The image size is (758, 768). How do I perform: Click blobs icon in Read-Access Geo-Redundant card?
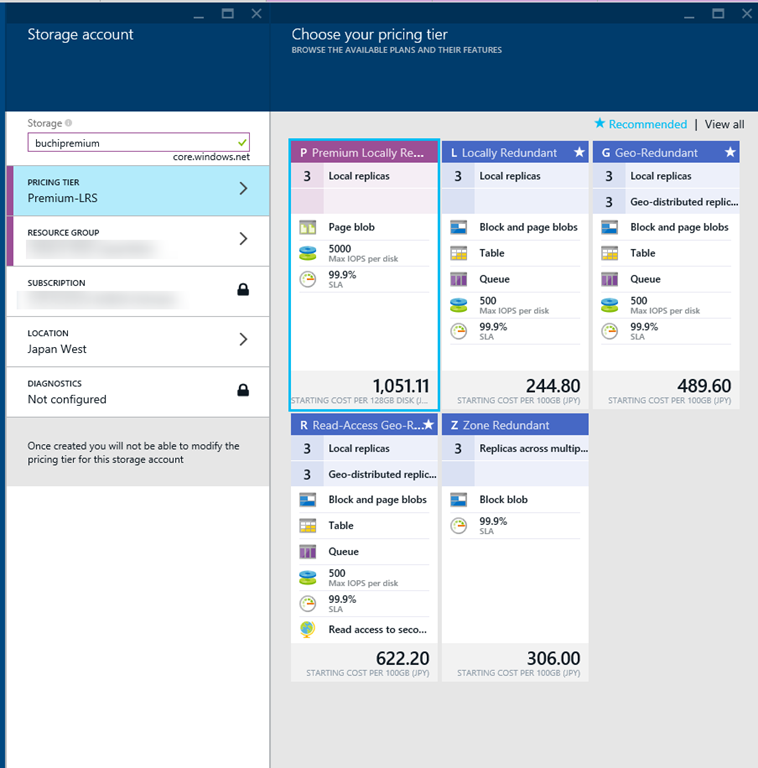coord(308,500)
